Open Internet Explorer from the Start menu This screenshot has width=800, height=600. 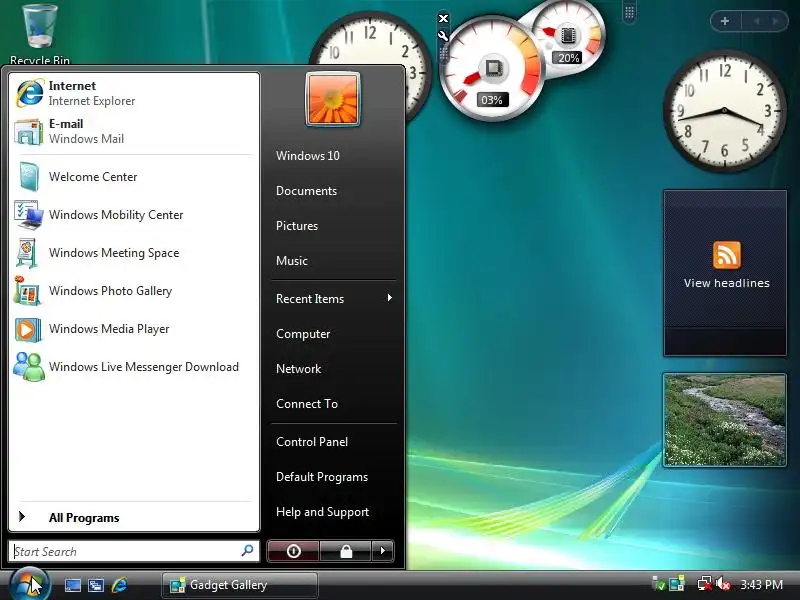[134, 93]
